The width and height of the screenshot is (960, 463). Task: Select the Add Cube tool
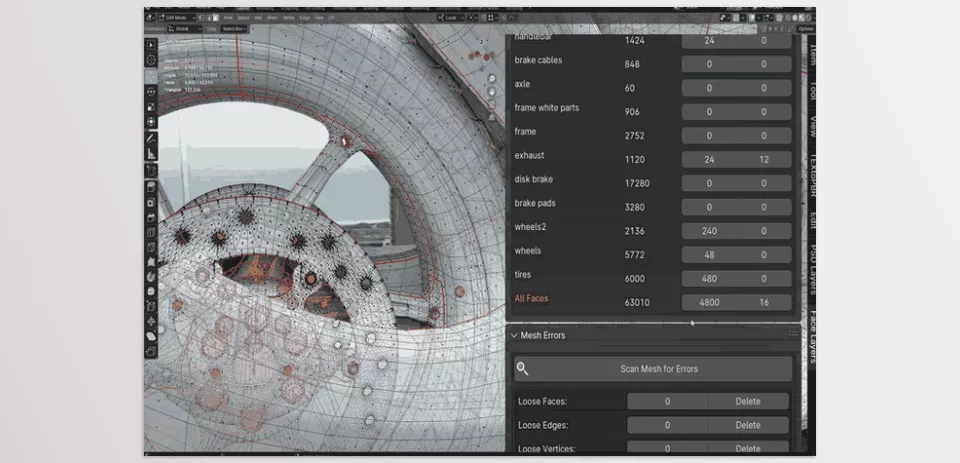pos(151,170)
